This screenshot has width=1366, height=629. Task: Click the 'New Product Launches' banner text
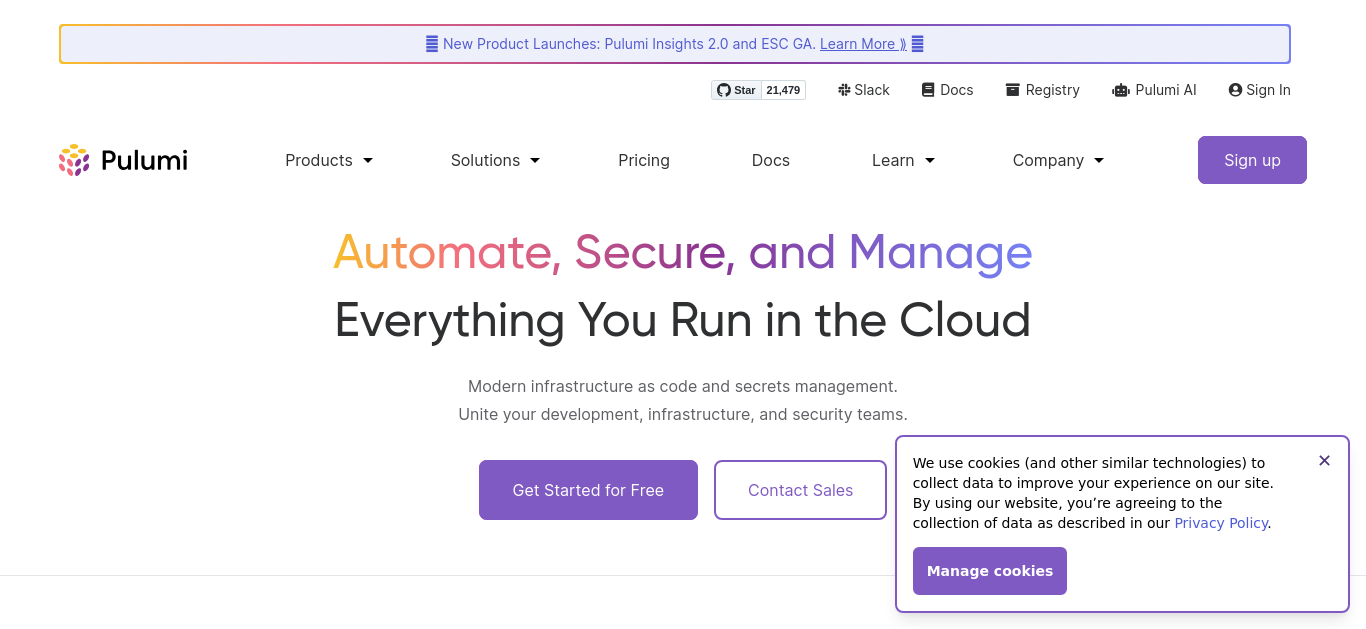coord(629,44)
